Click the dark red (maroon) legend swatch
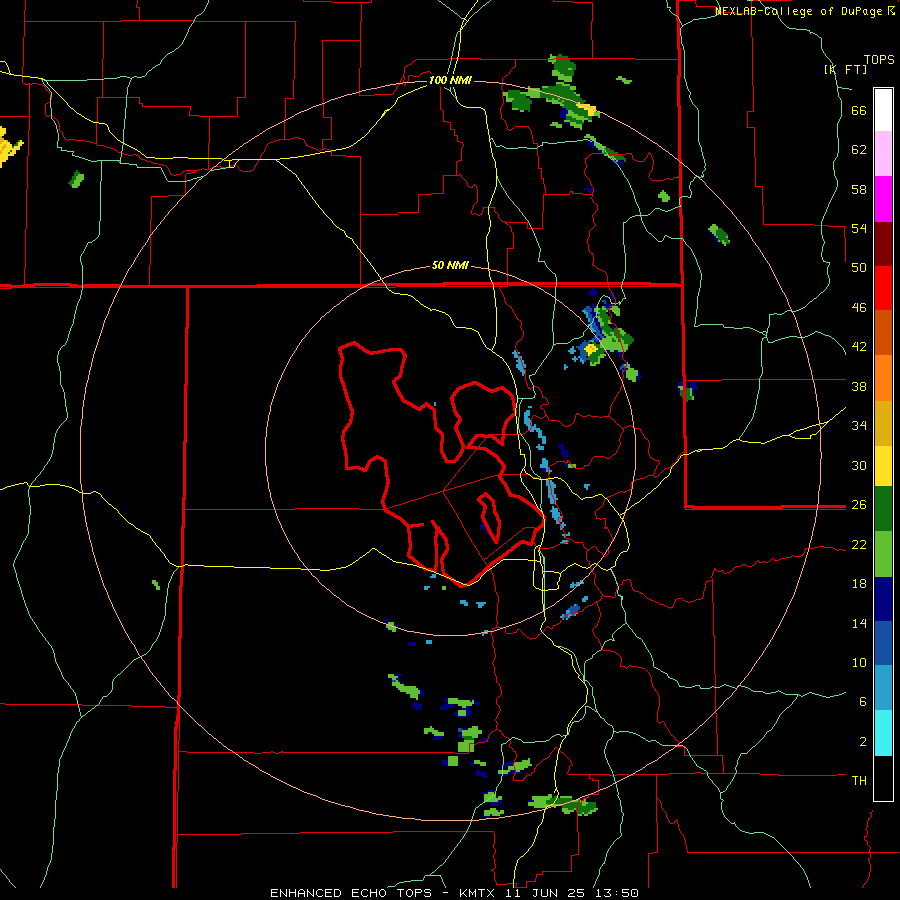 883,244
